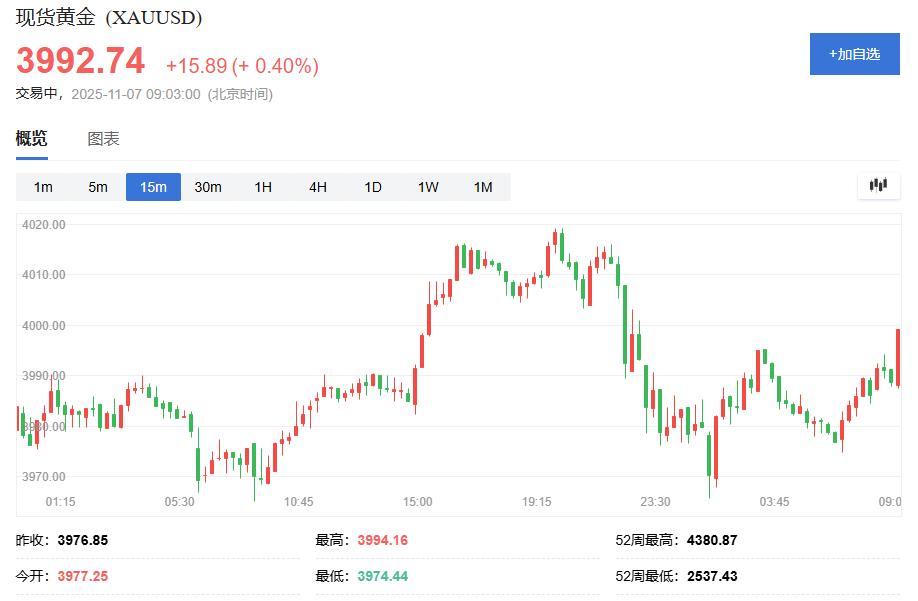918x601 pixels.
Task: Open the candlestick chart type selector icon
Action: 878,185
